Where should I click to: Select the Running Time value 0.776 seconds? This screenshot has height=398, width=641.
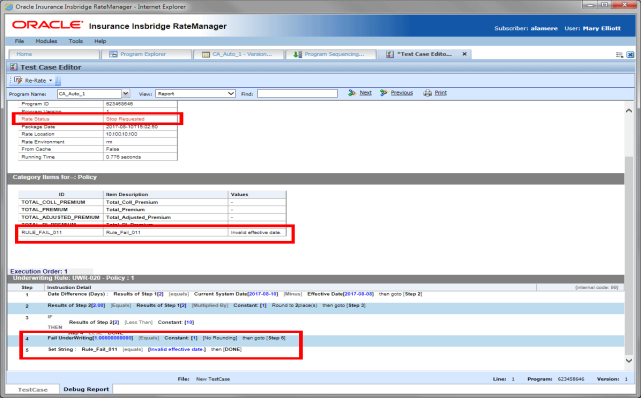coord(123,157)
